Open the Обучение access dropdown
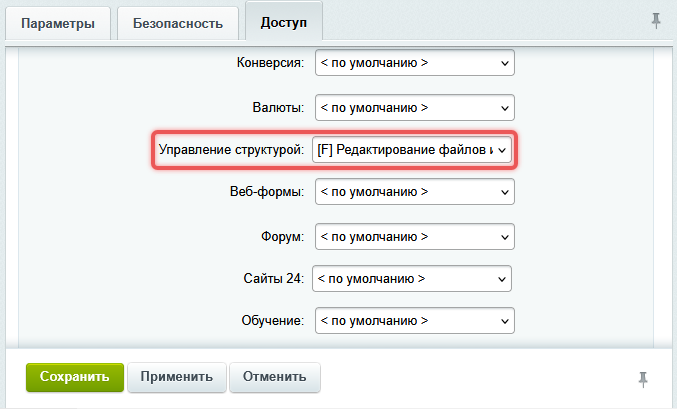This screenshot has height=409, width=677. pyautogui.click(x=414, y=321)
